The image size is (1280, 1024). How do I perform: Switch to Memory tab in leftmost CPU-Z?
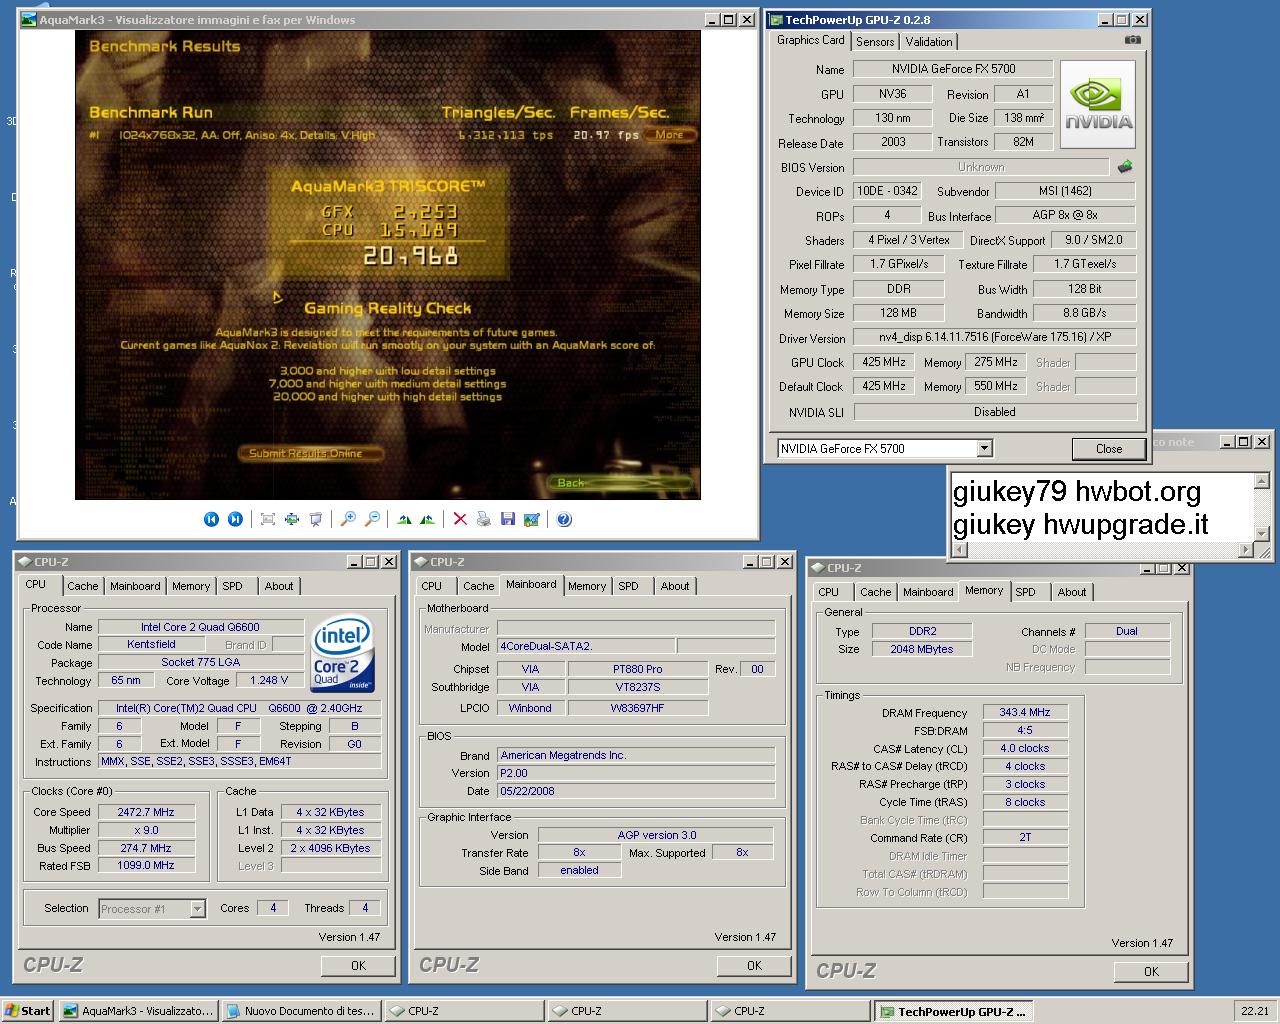click(191, 586)
